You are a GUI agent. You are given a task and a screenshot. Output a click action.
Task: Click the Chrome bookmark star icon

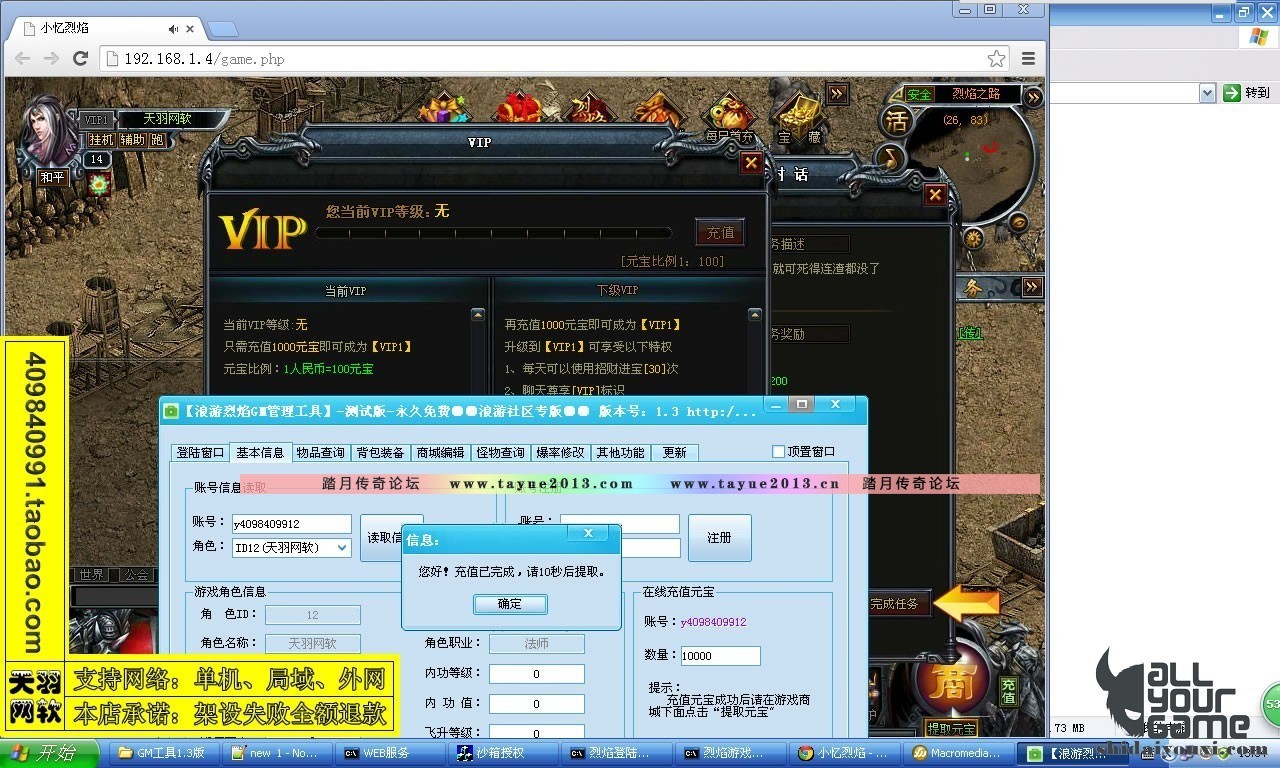coord(996,59)
